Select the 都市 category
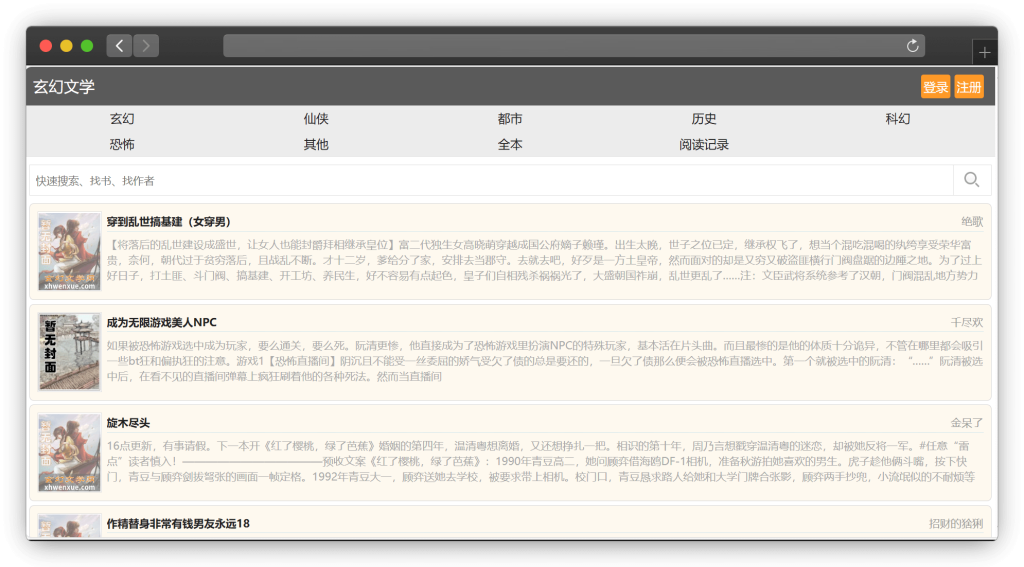The width and height of the screenshot is (1024, 567). [510, 119]
